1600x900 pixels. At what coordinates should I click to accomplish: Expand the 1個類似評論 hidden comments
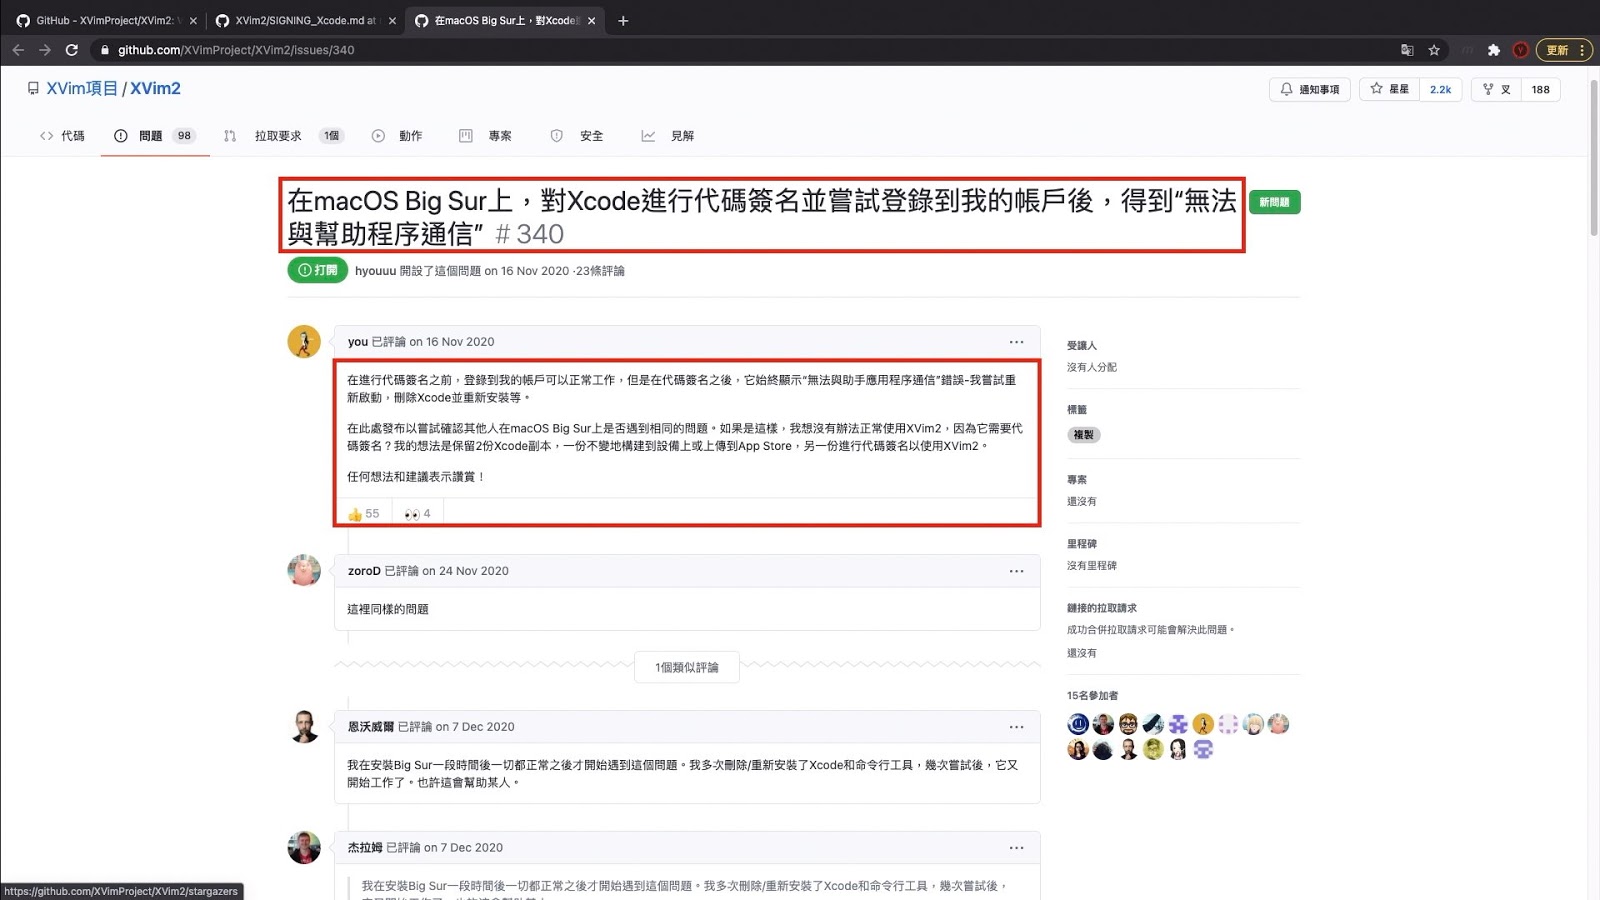pos(687,667)
